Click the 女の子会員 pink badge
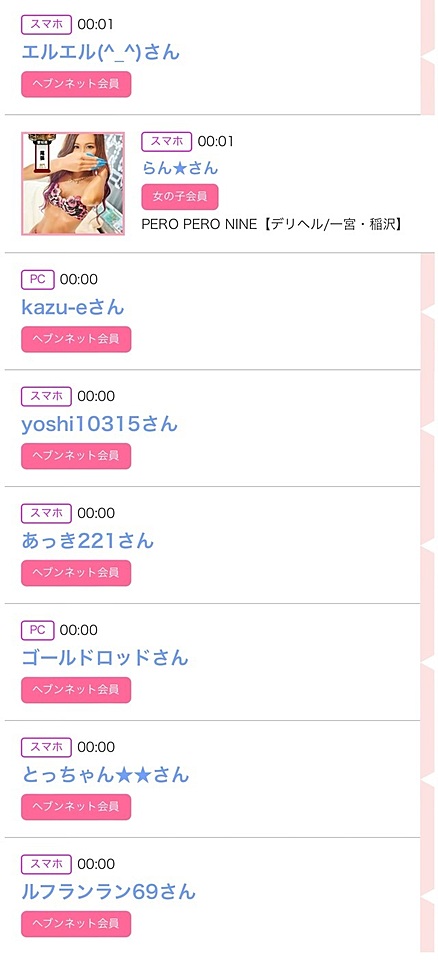Screen dimensions: 438x960 (x=179, y=197)
